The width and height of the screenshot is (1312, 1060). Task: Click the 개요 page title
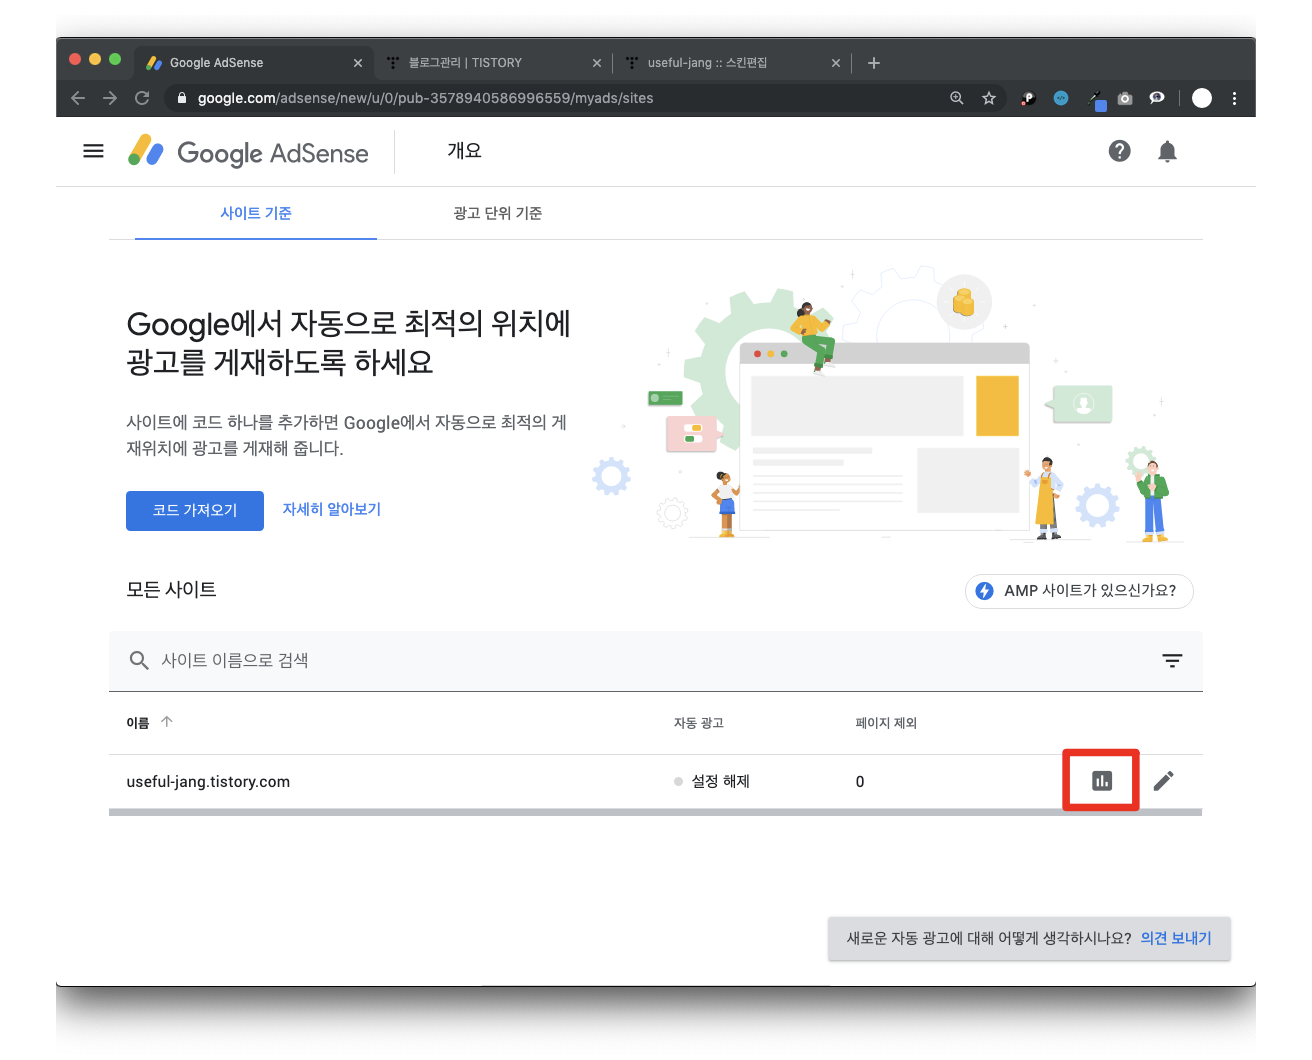pos(464,151)
